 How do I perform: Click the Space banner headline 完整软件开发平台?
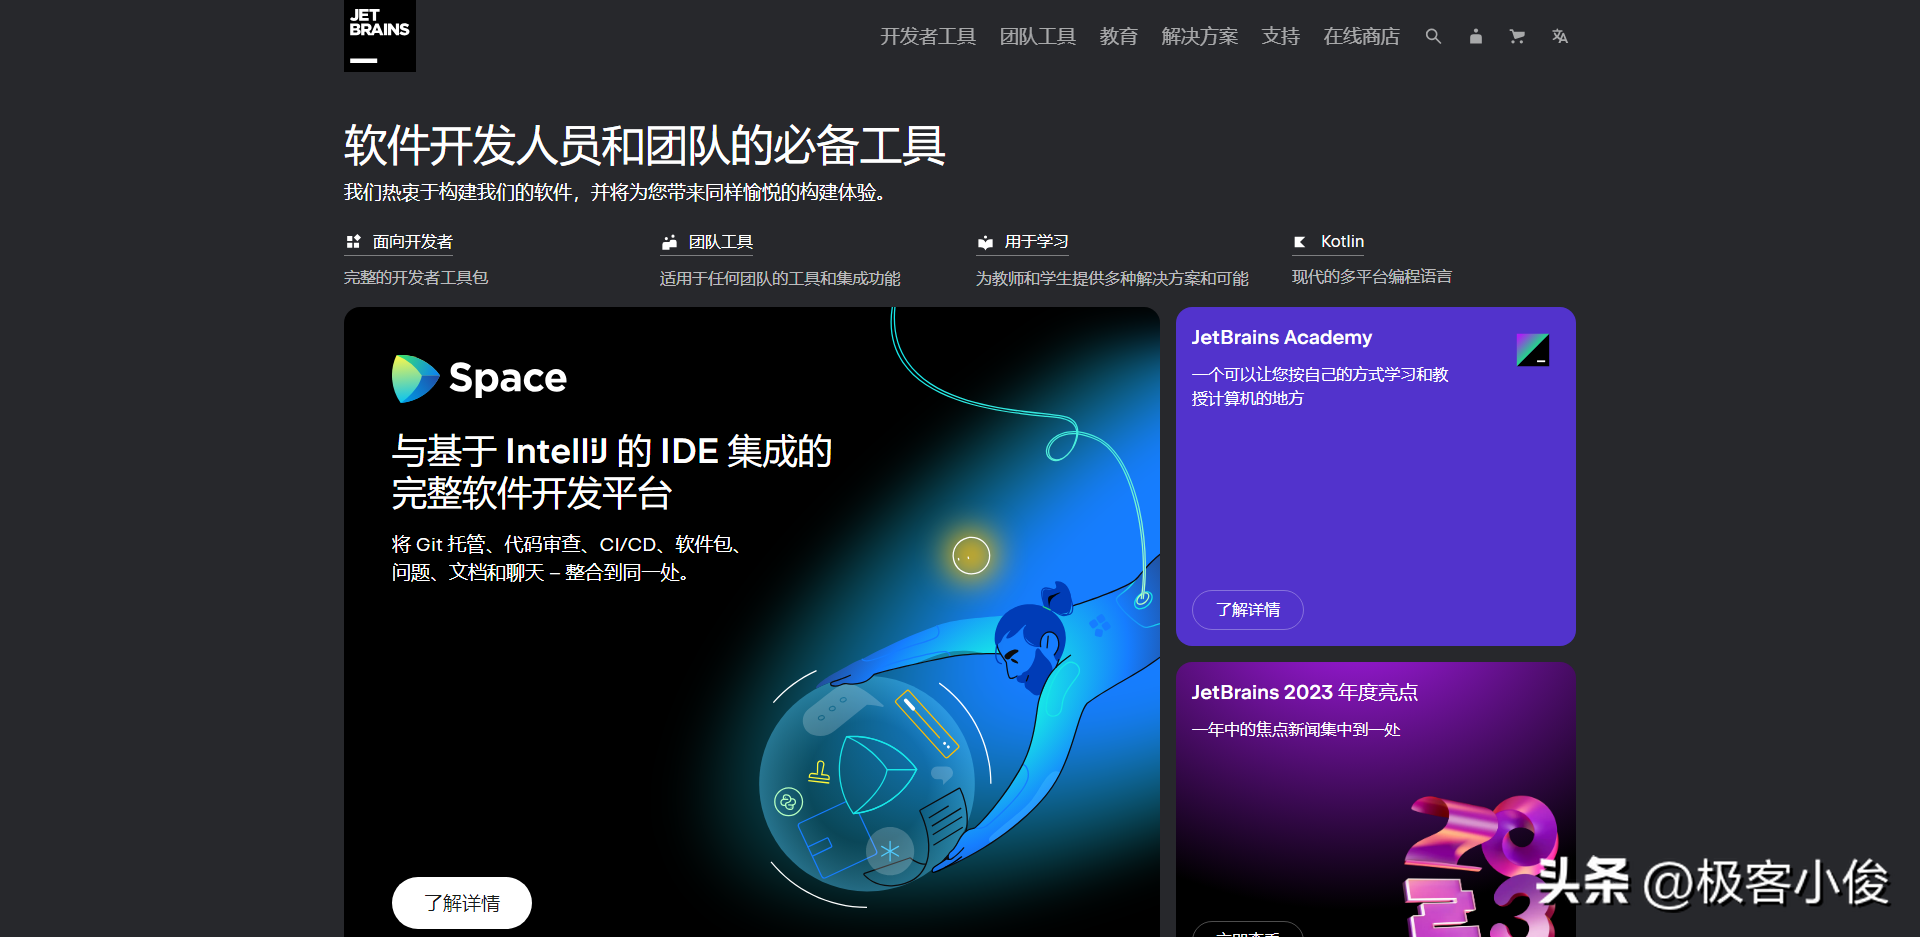[x=532, y=494]
